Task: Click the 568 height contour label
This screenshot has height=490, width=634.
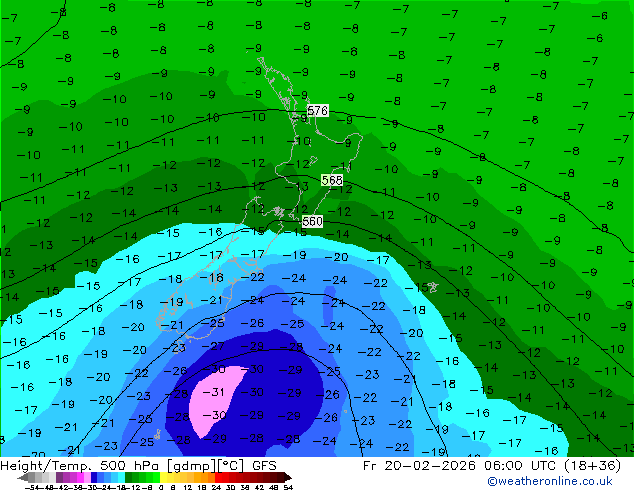Action: tap(332, 180)
